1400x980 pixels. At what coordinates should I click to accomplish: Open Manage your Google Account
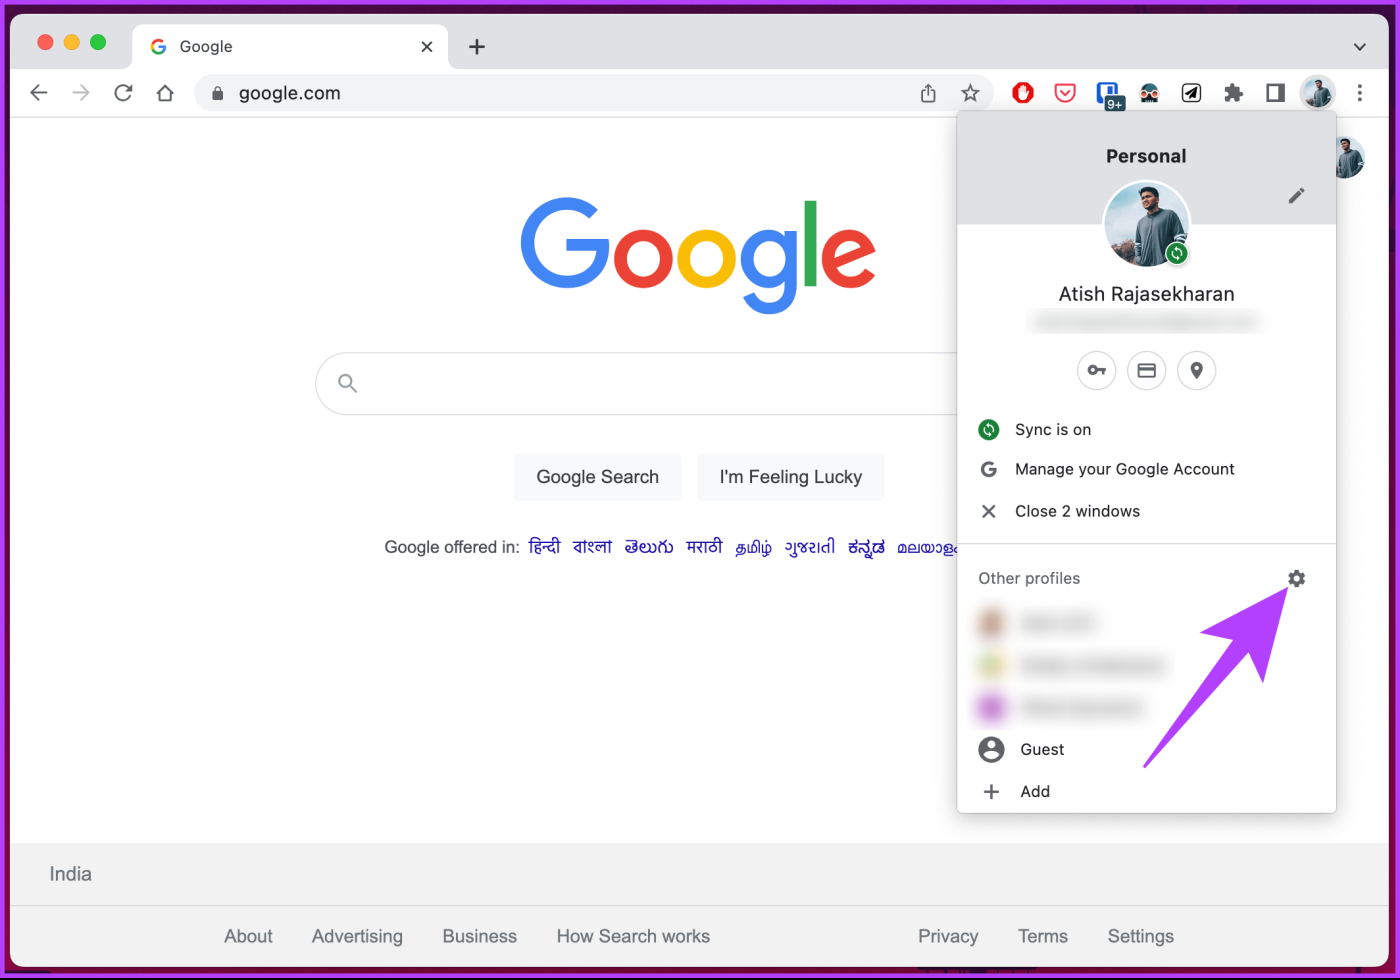click(x=1124, y=469)
